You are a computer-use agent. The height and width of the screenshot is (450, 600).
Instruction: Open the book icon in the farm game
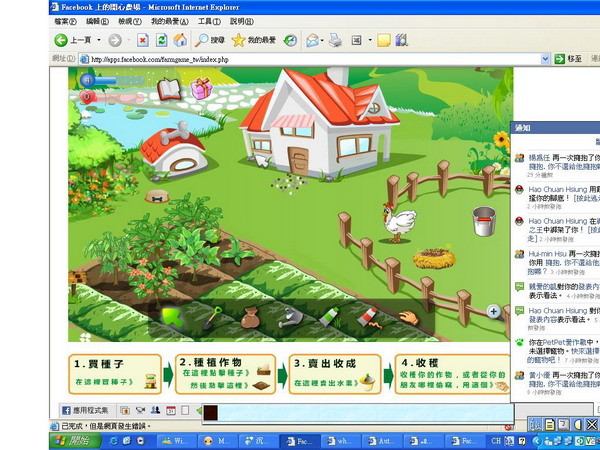[x=169, y=89]
